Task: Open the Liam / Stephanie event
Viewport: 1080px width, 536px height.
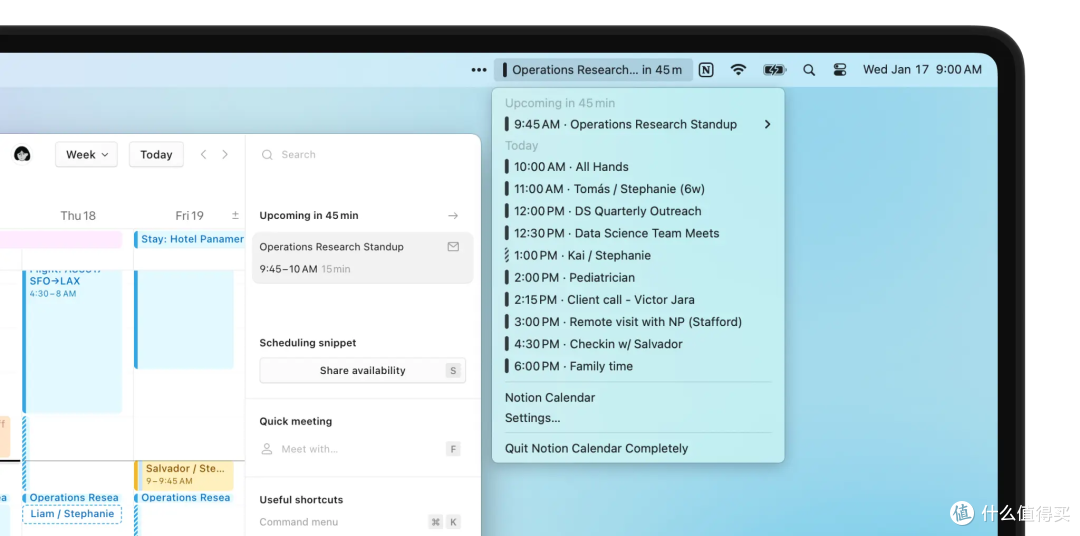Action: pyautogui.click(x=72, y=514)
